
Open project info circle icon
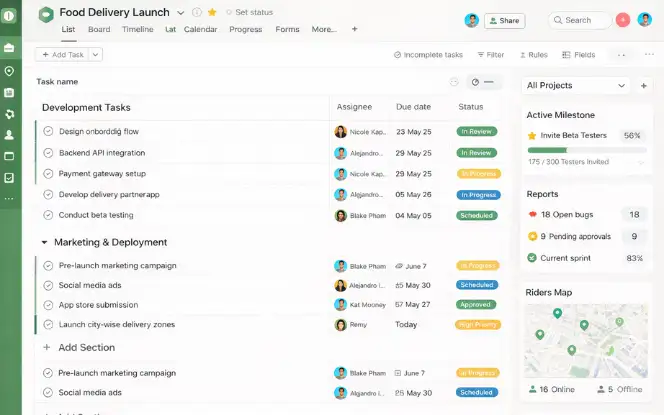196,12
